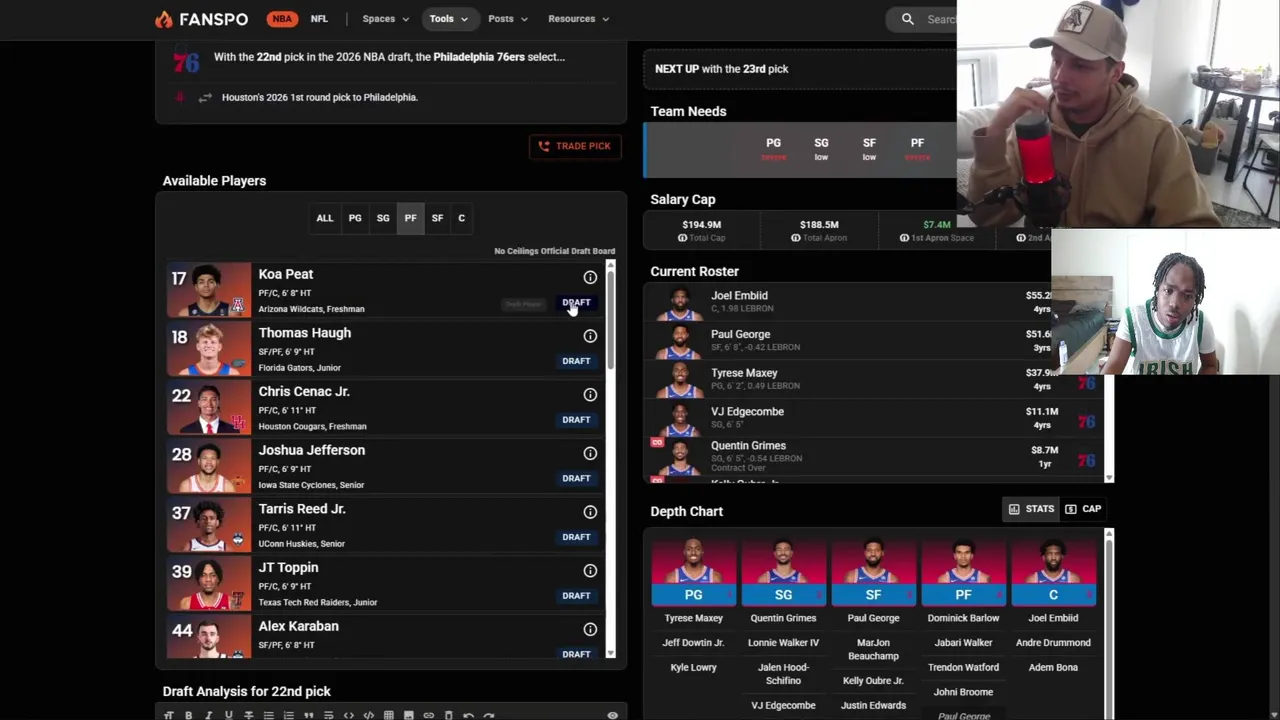This screenshot has height=720, width=1280.
Task: Click the Search input field
Action: pyautogui.click(x=940, y=19)
